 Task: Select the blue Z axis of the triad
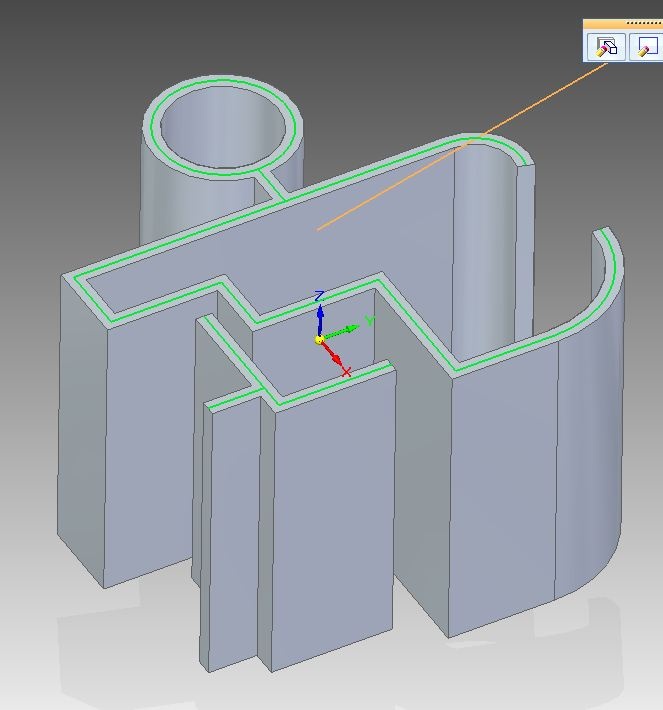[320, 320]
